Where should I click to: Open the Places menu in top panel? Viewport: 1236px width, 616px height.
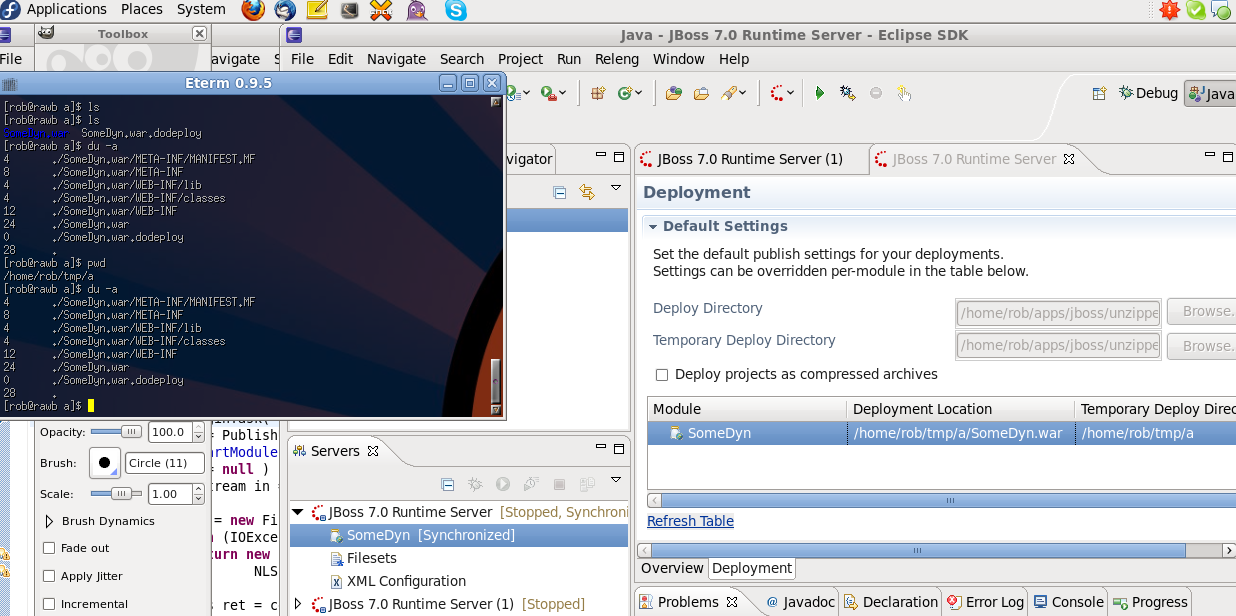pos(142,10)
